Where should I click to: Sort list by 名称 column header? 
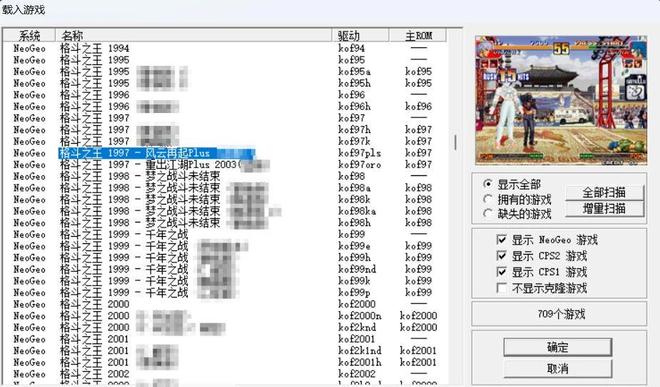pyautogui.click(x=193, y=35)
